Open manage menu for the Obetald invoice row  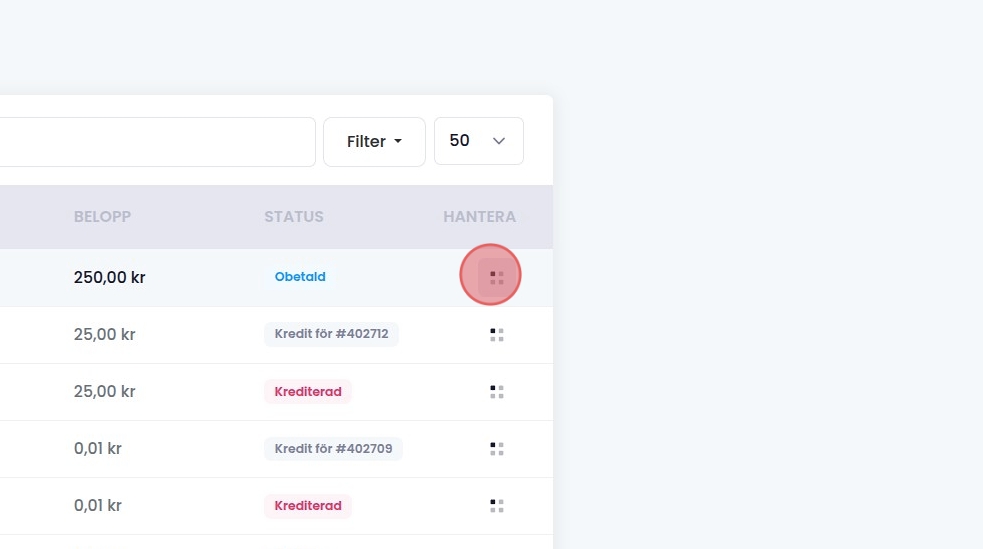point(496,277)
